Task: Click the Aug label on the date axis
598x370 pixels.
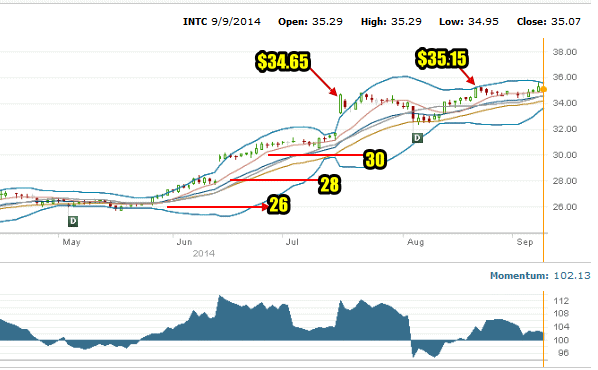Action: pos(415,242)
